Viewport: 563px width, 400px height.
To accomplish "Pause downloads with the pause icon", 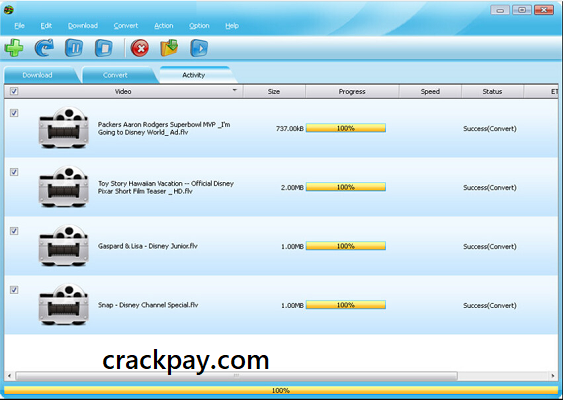I will (74, 48).
